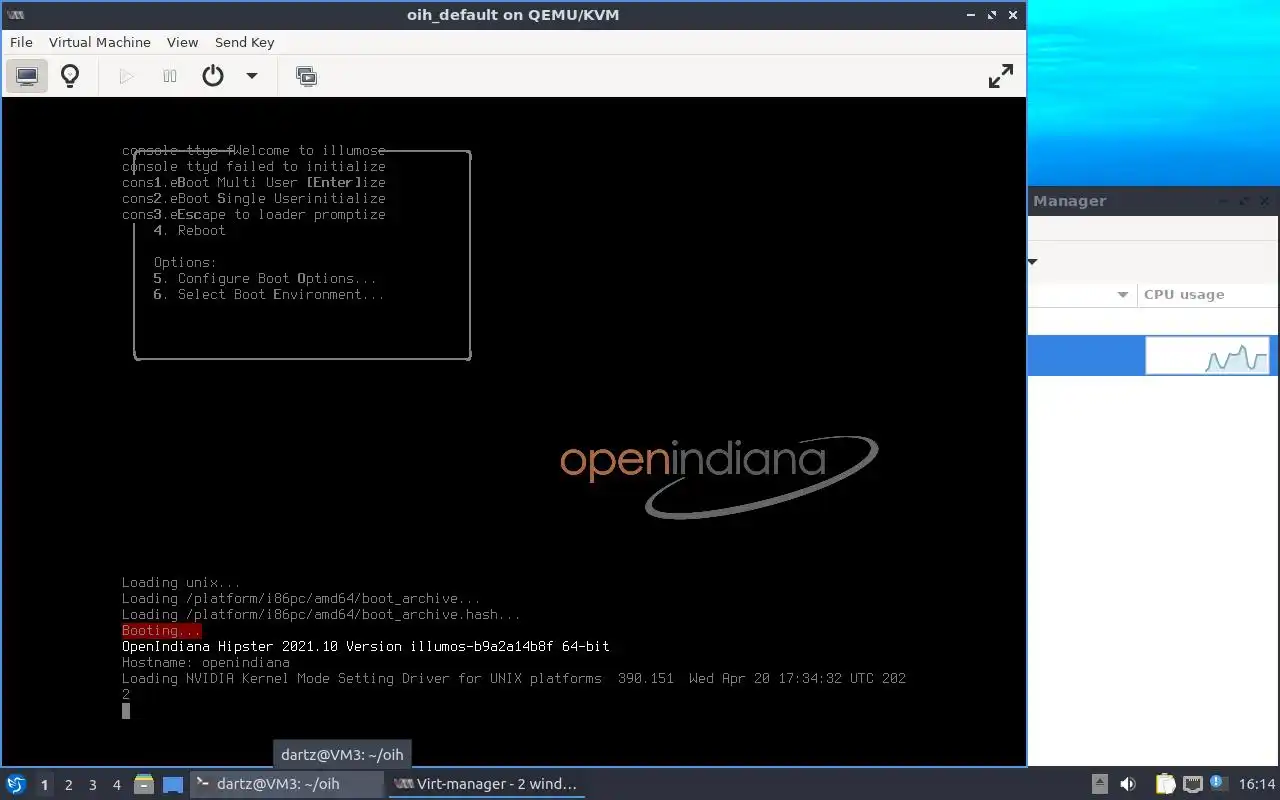The width and height of the screenshot is (1280, 800).
Task: Switch to workspace 1
Action: click(x=44, y=785)
